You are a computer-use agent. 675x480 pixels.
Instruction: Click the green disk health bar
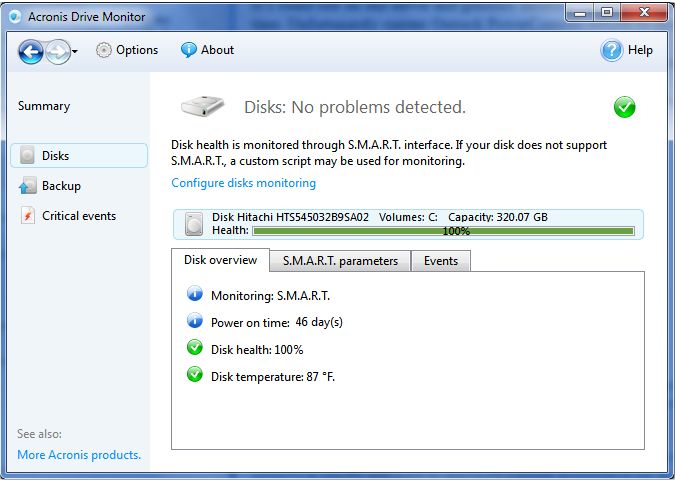point(443,231)
